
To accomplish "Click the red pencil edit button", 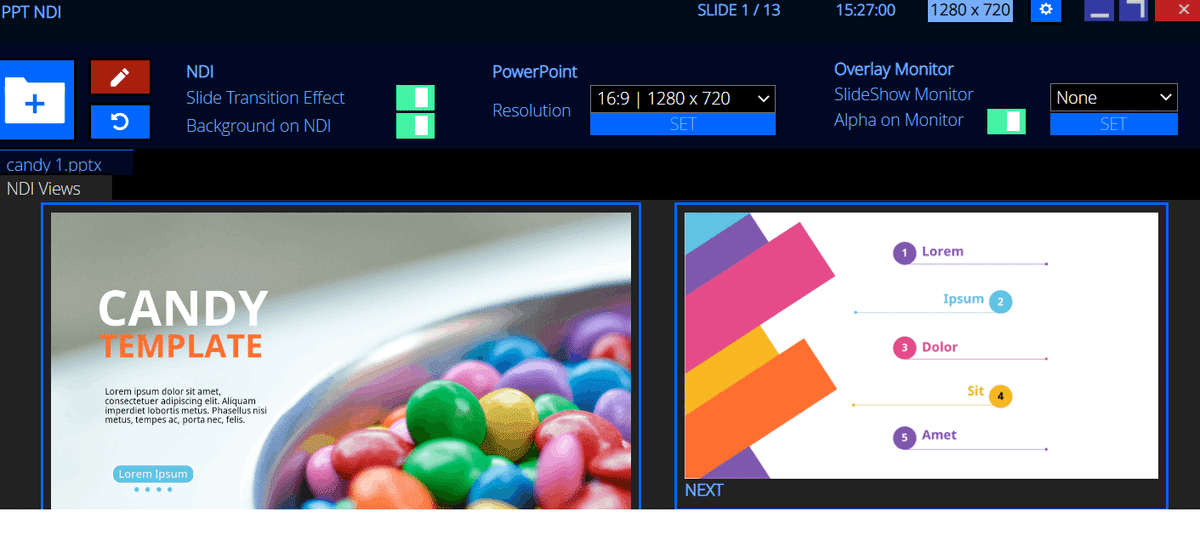I will tap(120, 77).
